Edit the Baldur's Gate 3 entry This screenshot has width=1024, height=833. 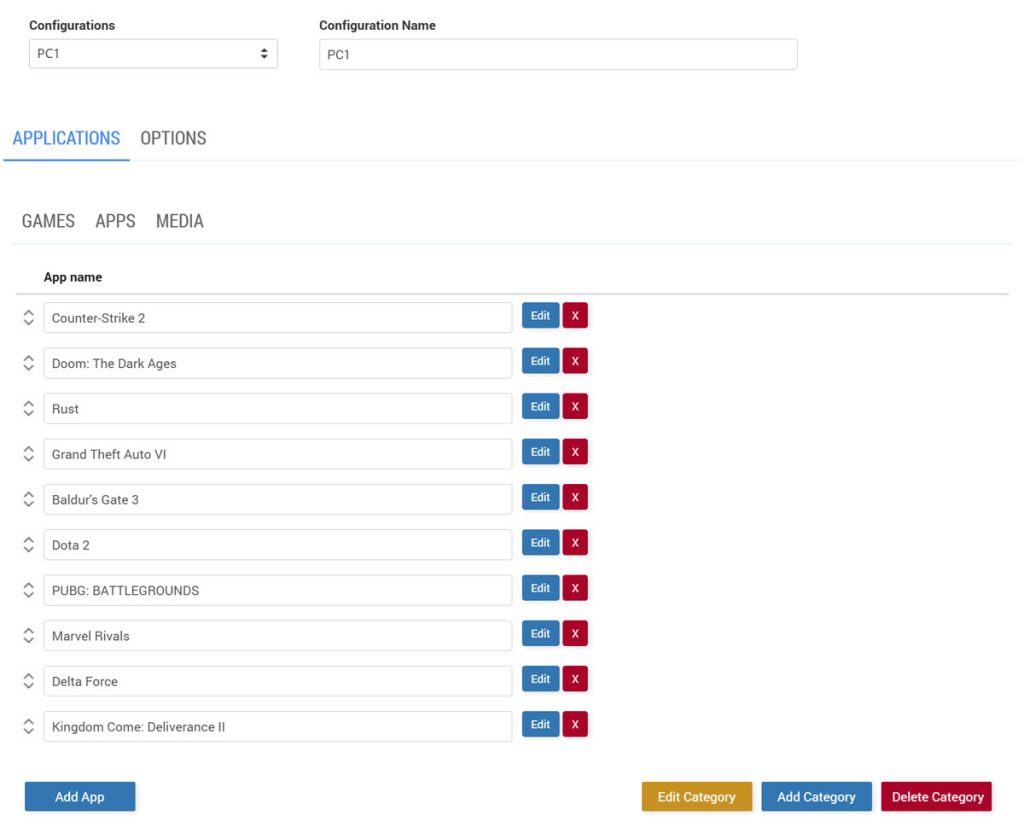click(540, 497)
